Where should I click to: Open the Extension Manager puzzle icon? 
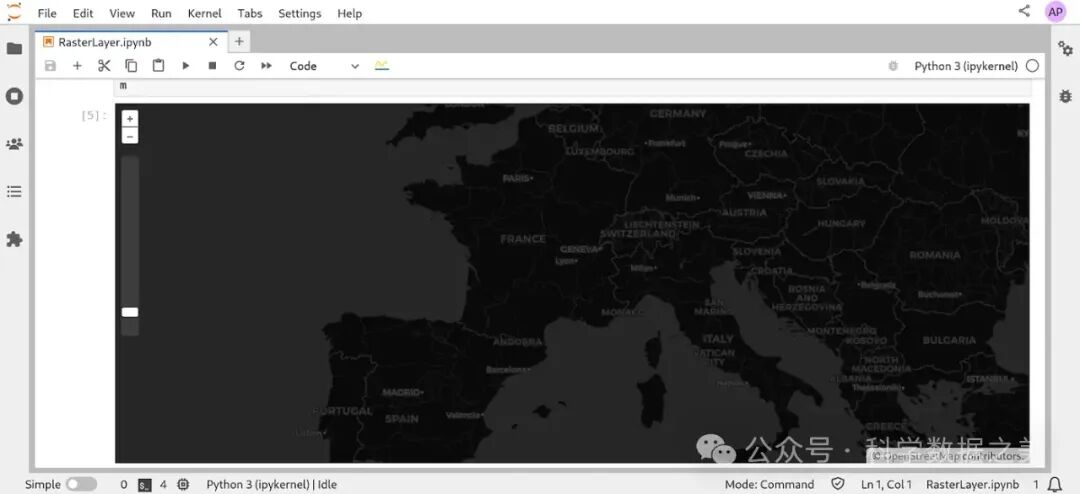14,239
